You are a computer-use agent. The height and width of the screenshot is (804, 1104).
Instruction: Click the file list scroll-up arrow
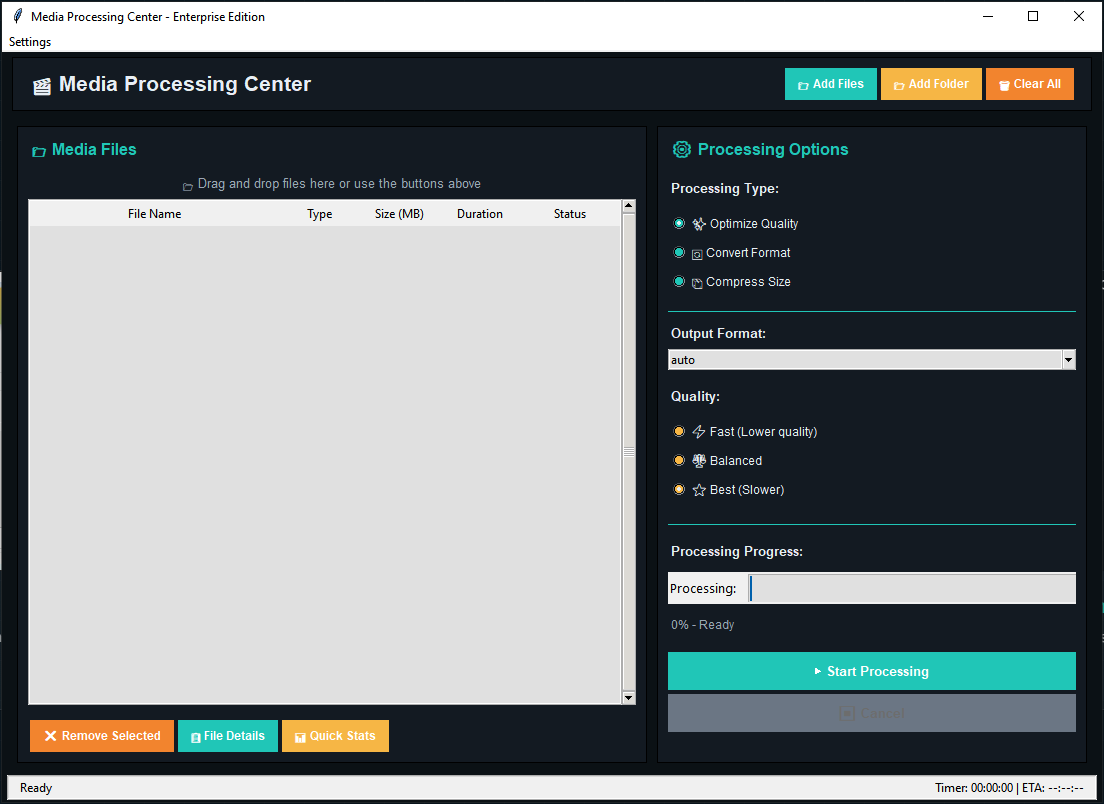(628, 207)
